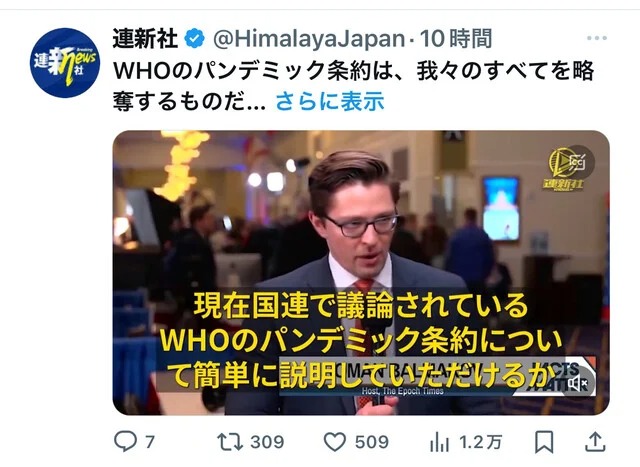Expand tweet text via さらに表示
The height and width of the screenshot is (467, 640).
click(330, 101)
